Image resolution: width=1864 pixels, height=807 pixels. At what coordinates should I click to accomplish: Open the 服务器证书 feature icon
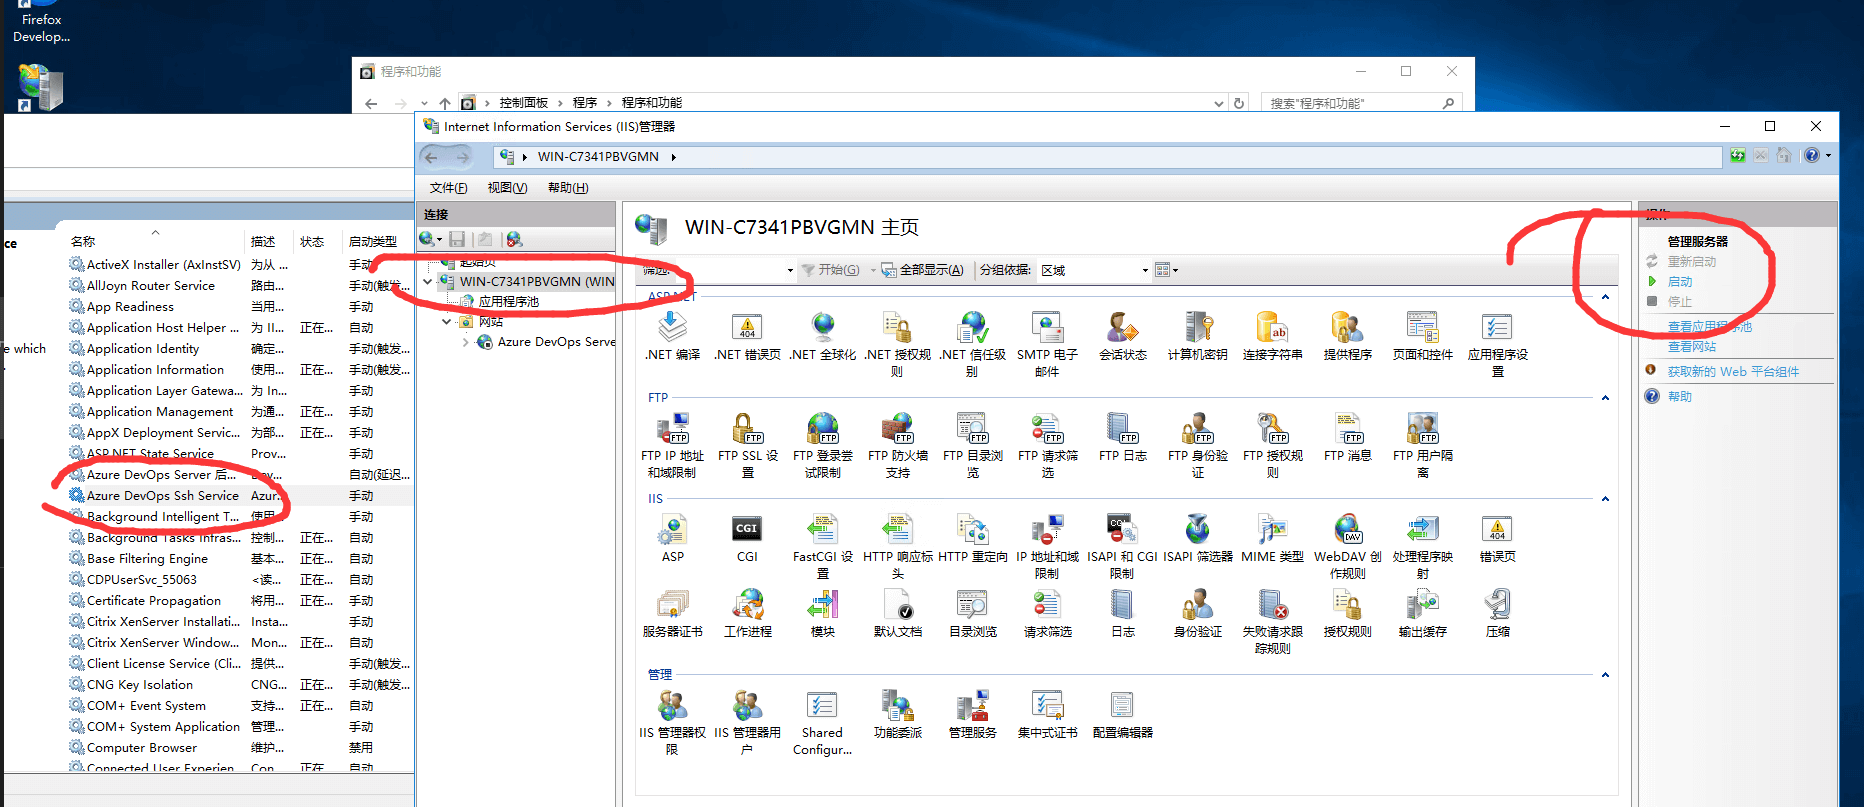[672, 606]
